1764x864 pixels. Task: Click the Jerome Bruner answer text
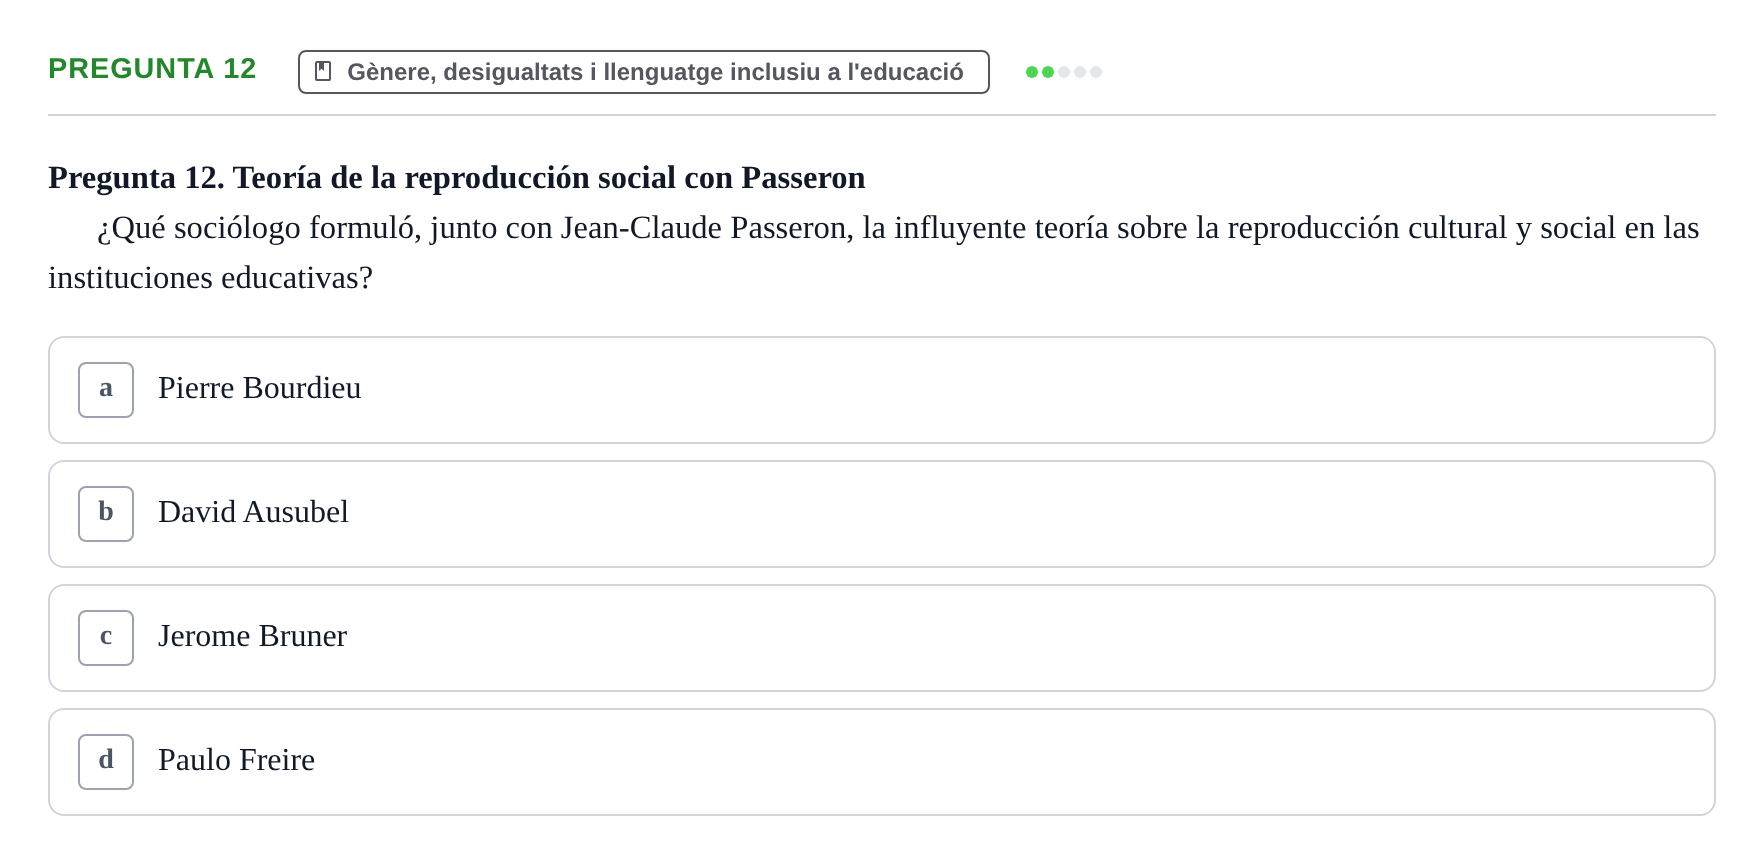(253, 636)
